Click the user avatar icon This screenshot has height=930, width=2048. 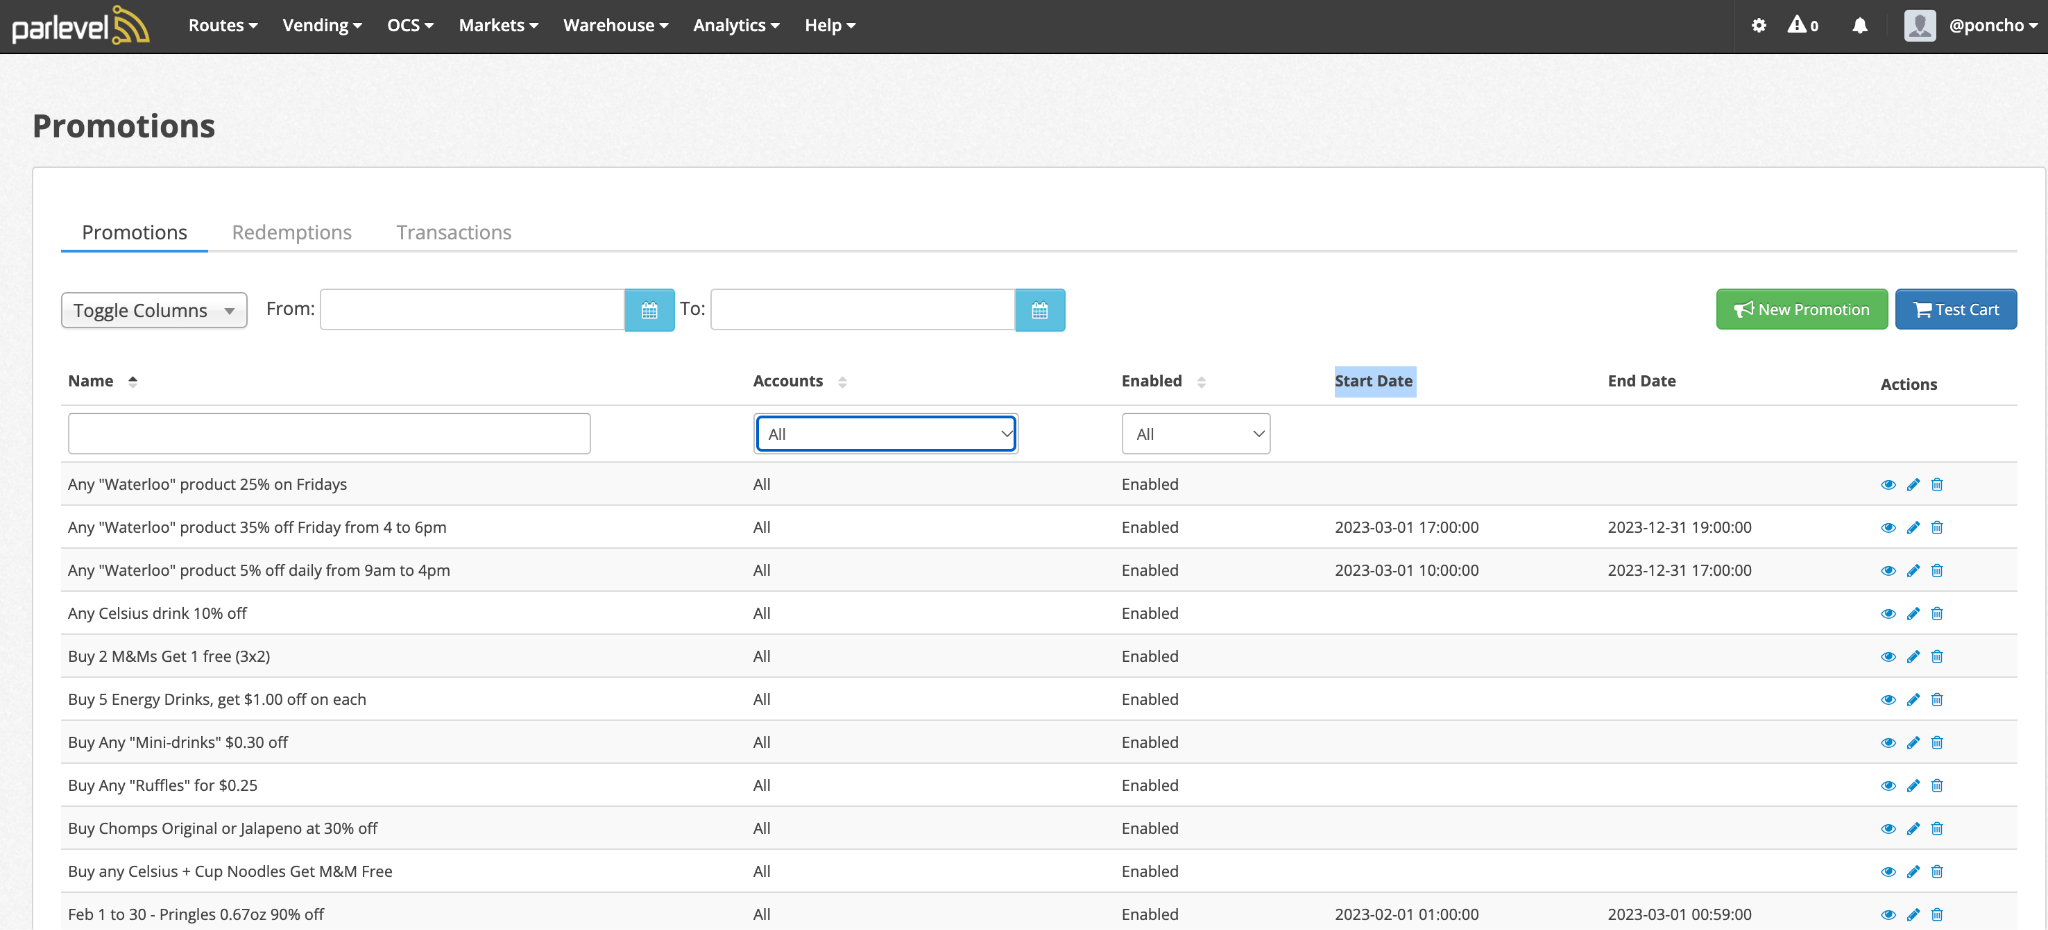pyautogui.click(x=1919, y=25)
